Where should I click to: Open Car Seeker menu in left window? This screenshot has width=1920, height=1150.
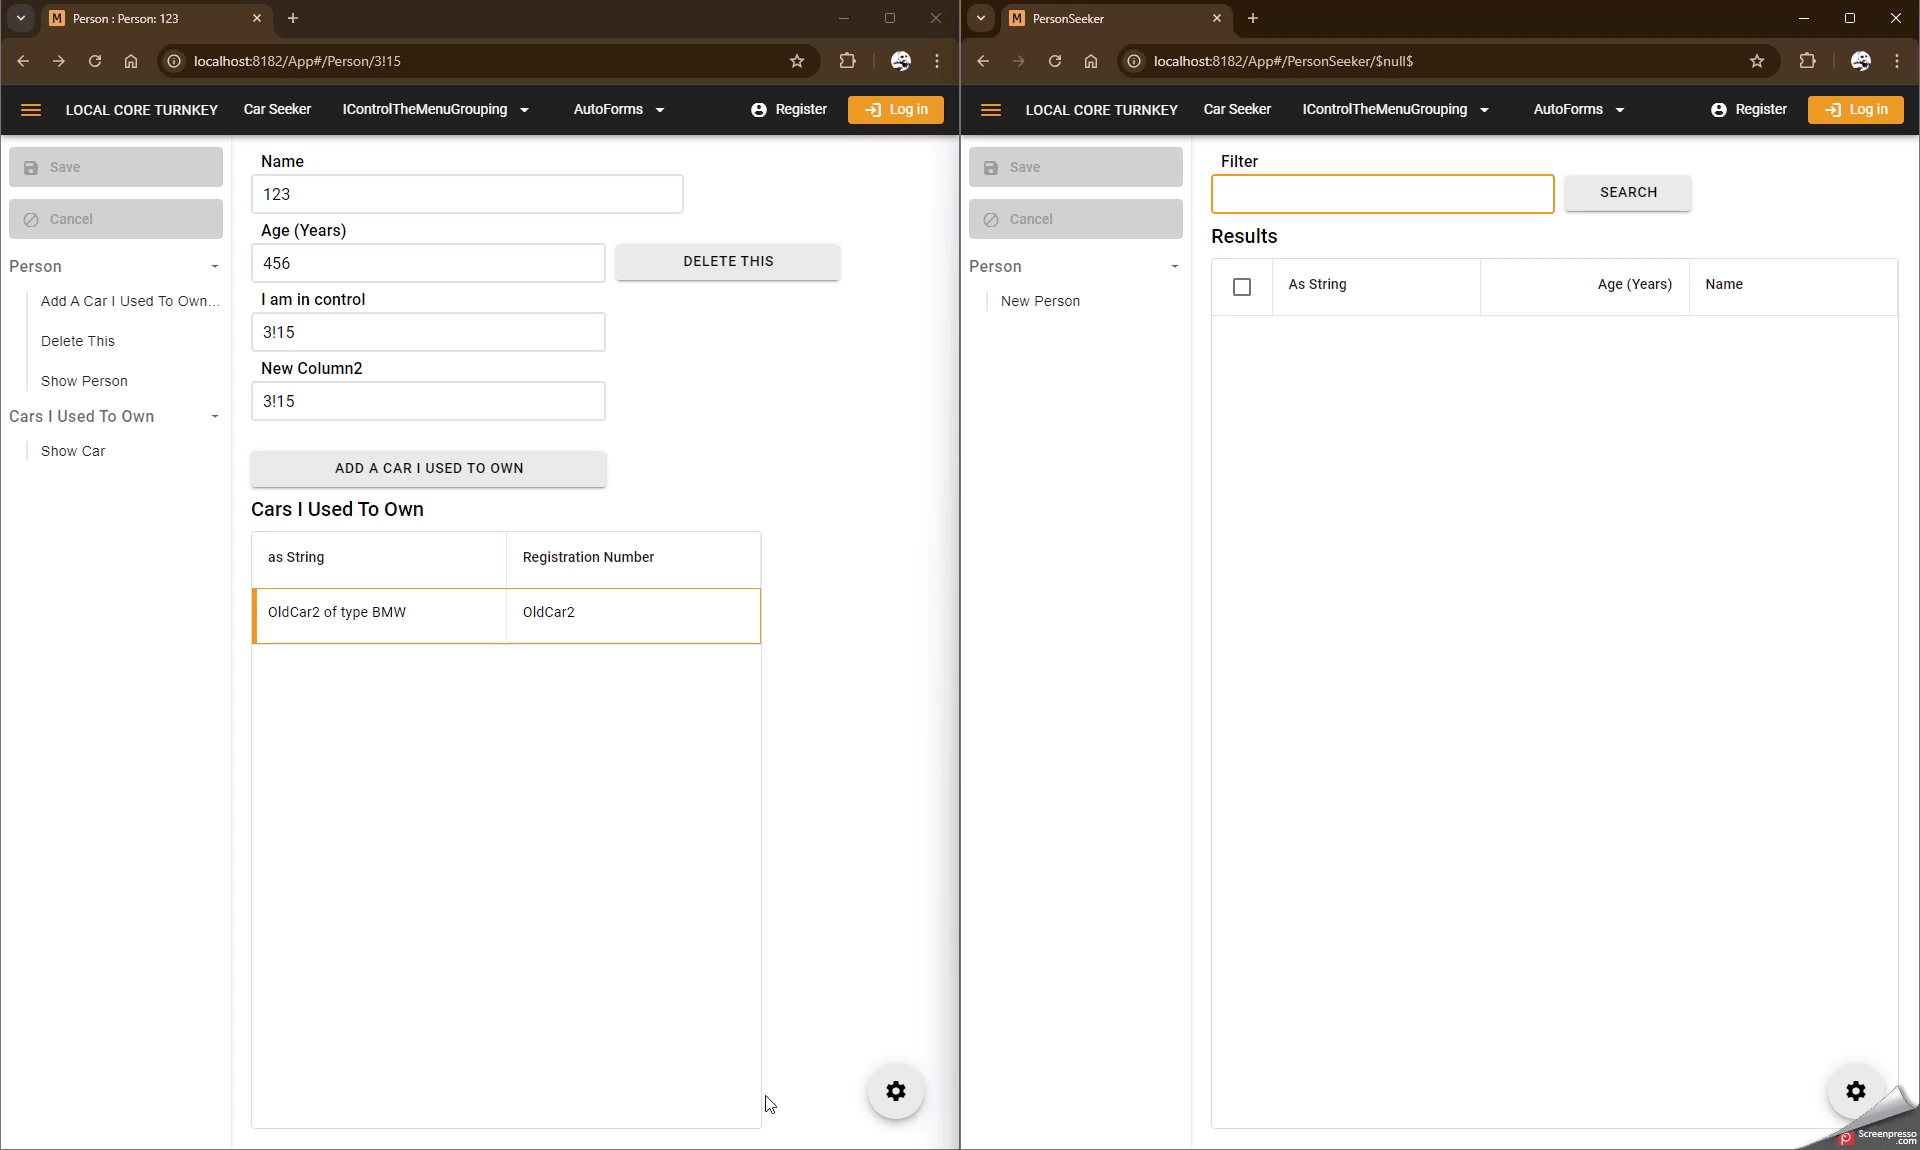pyautogui.click(x=277, y=110)
